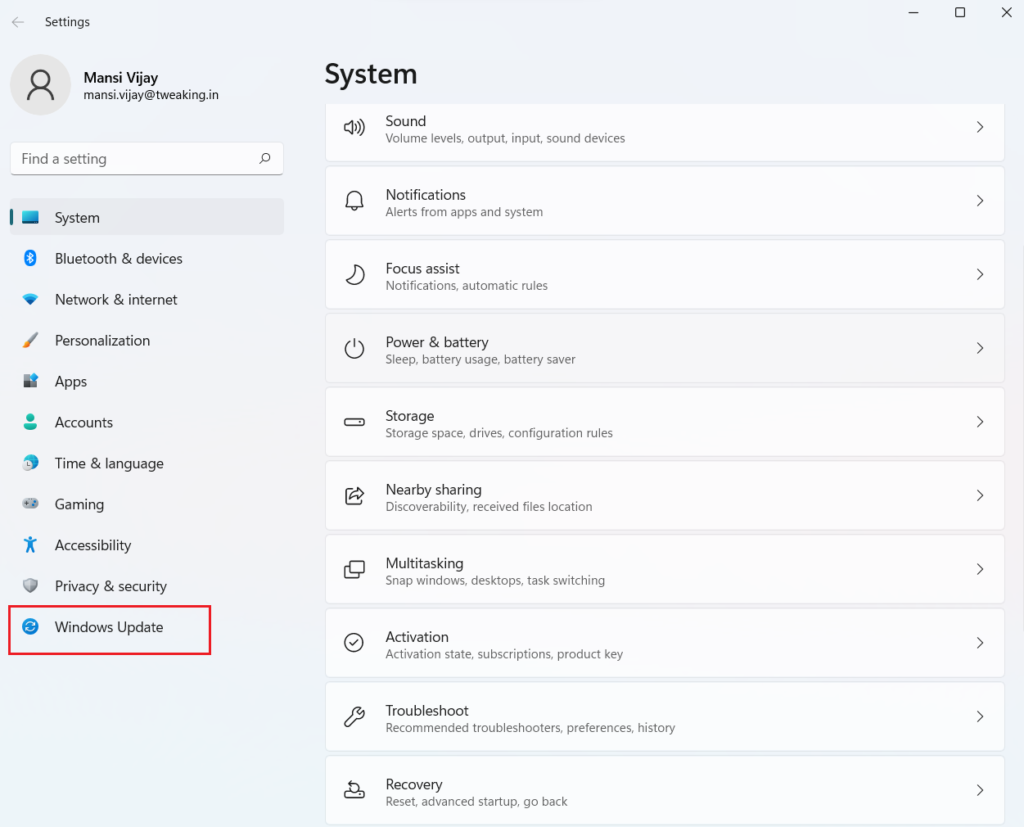
Task: Click the Activation checkmark icon
Action: coord(354,643)
